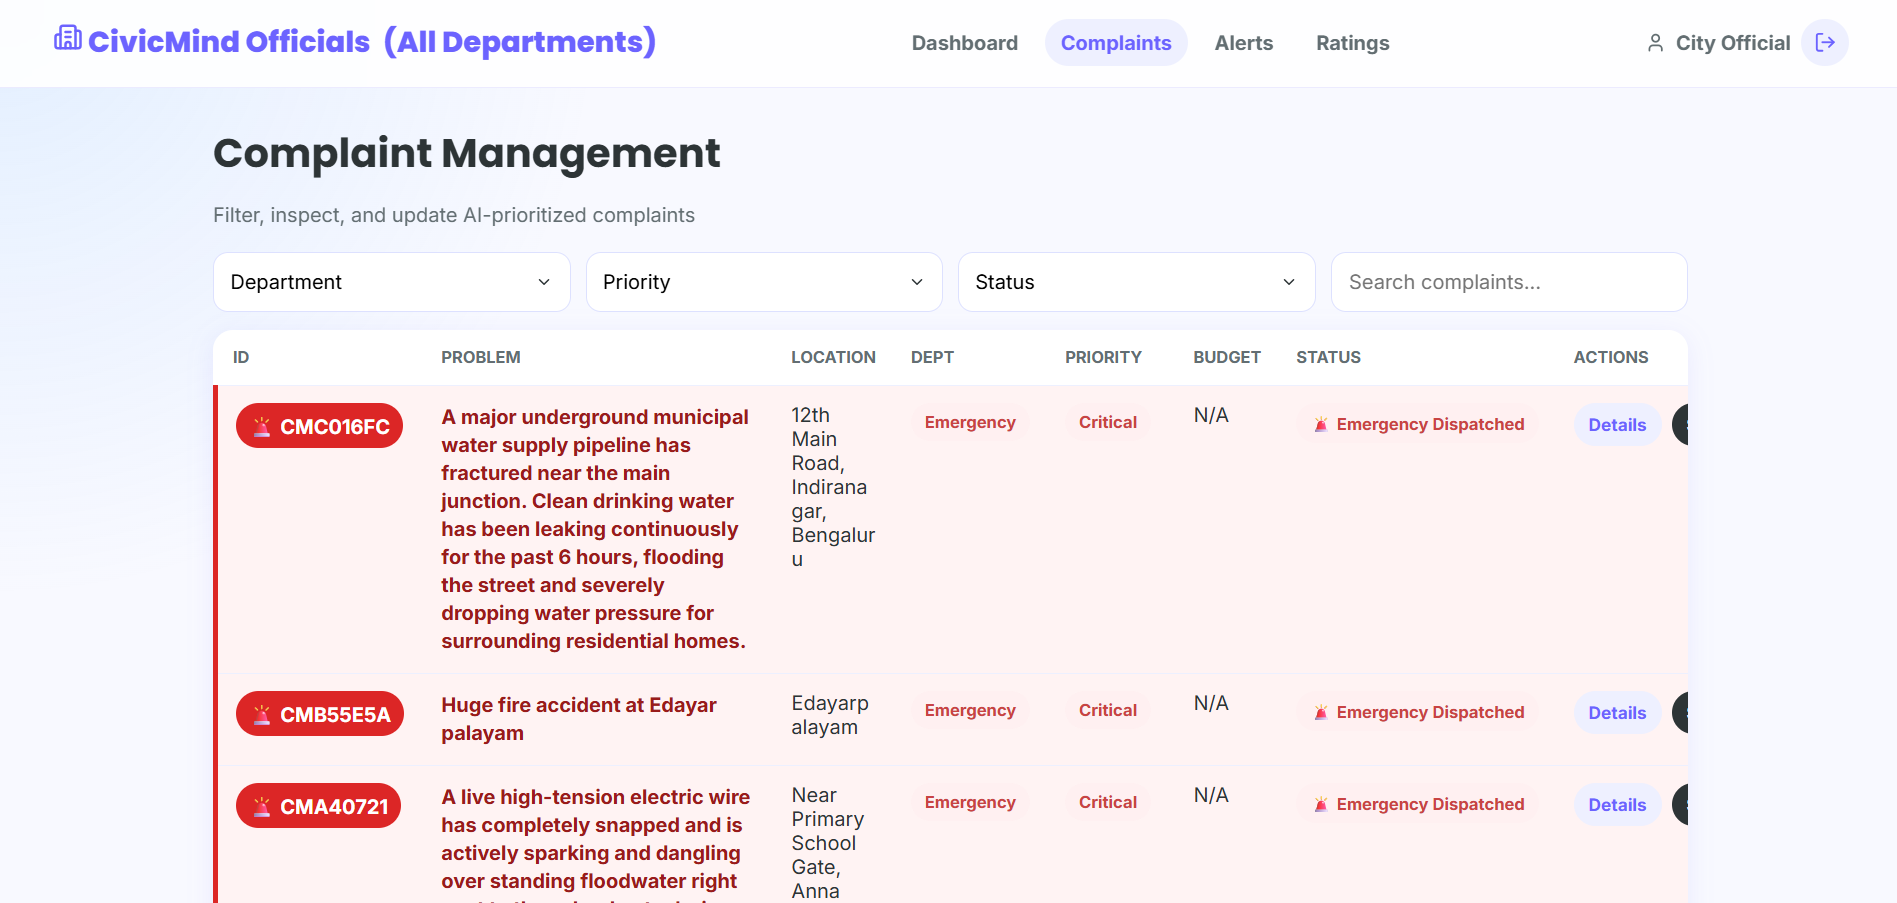The height and width of the screenshot is (903, 1897).
Task: Click the City Official user icon
Action: 1656,43
